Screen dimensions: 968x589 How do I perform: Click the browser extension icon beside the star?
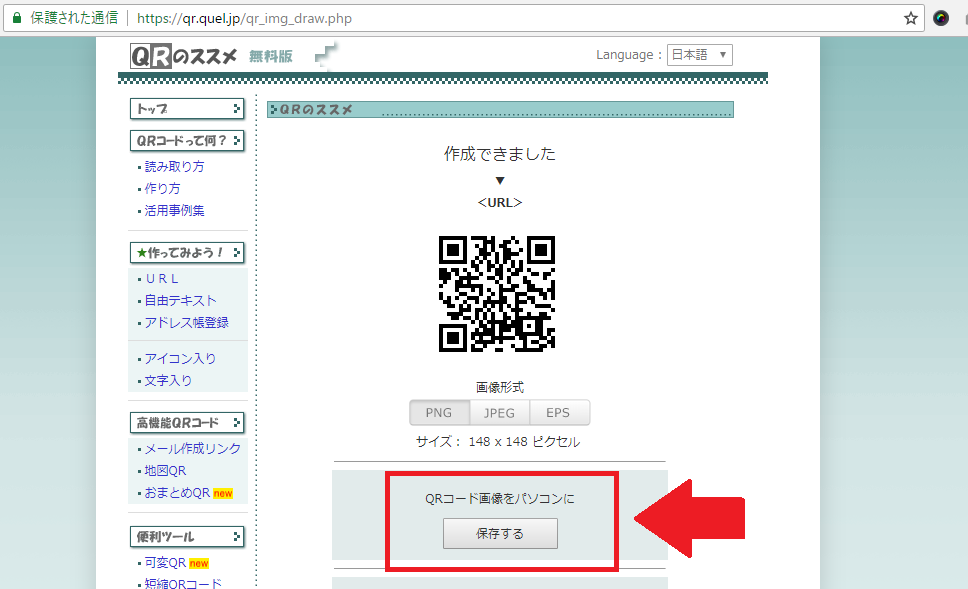pyautogui.click(x=941, y=18)
